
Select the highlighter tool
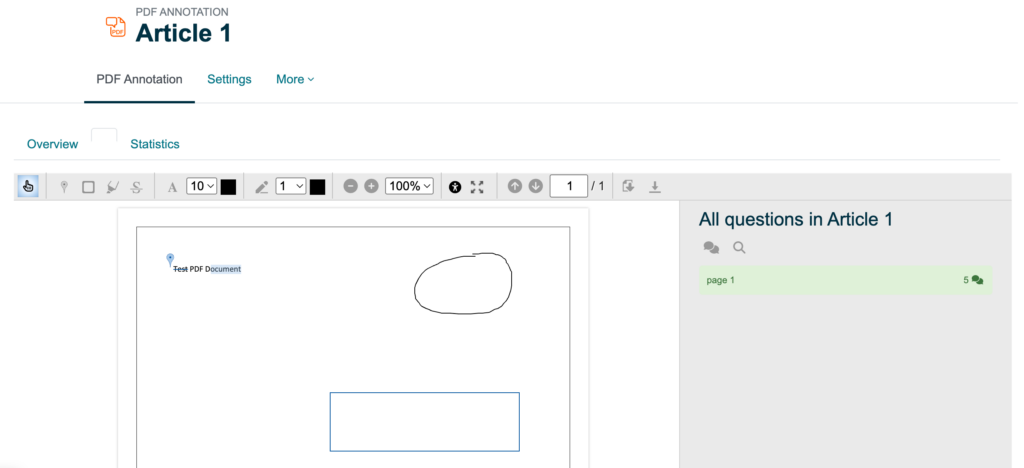point(113,187)
